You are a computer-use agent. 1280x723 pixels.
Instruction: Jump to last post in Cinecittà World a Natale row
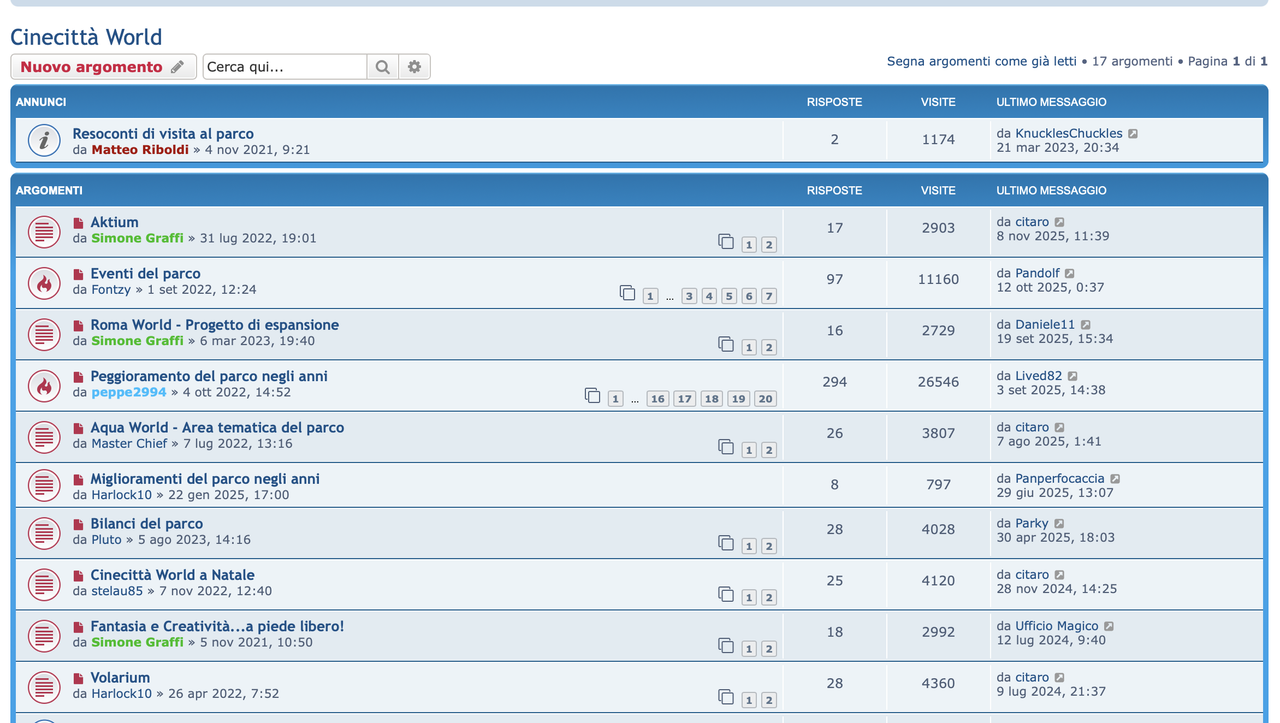(x=1060, y=575)
